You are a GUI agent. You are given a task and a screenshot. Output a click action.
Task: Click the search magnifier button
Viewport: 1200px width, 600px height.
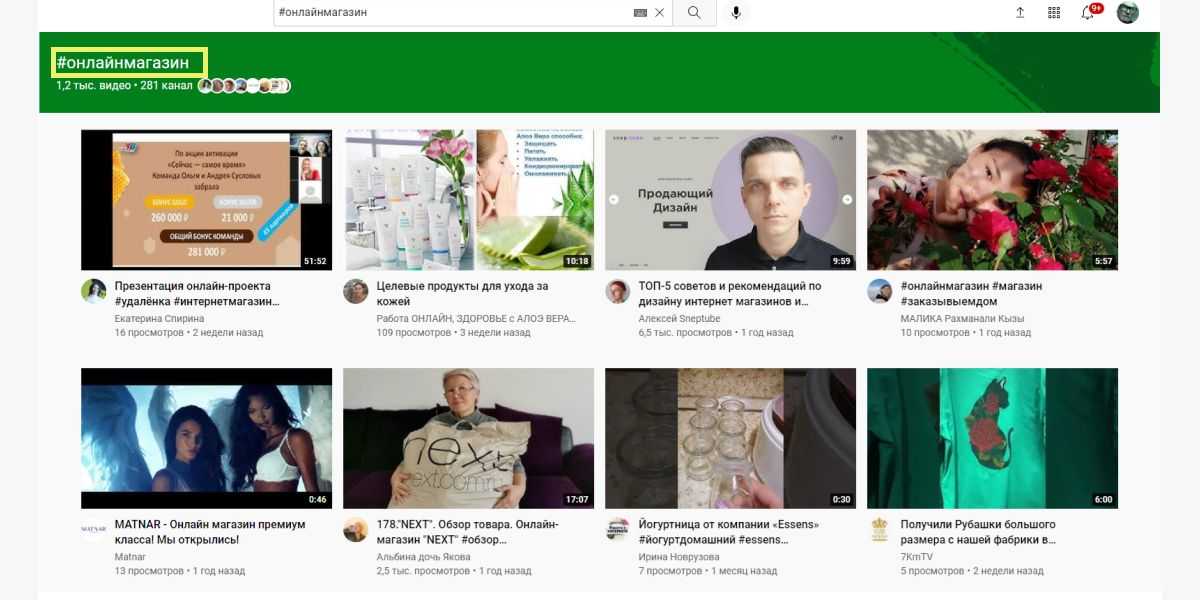(694, 13)
